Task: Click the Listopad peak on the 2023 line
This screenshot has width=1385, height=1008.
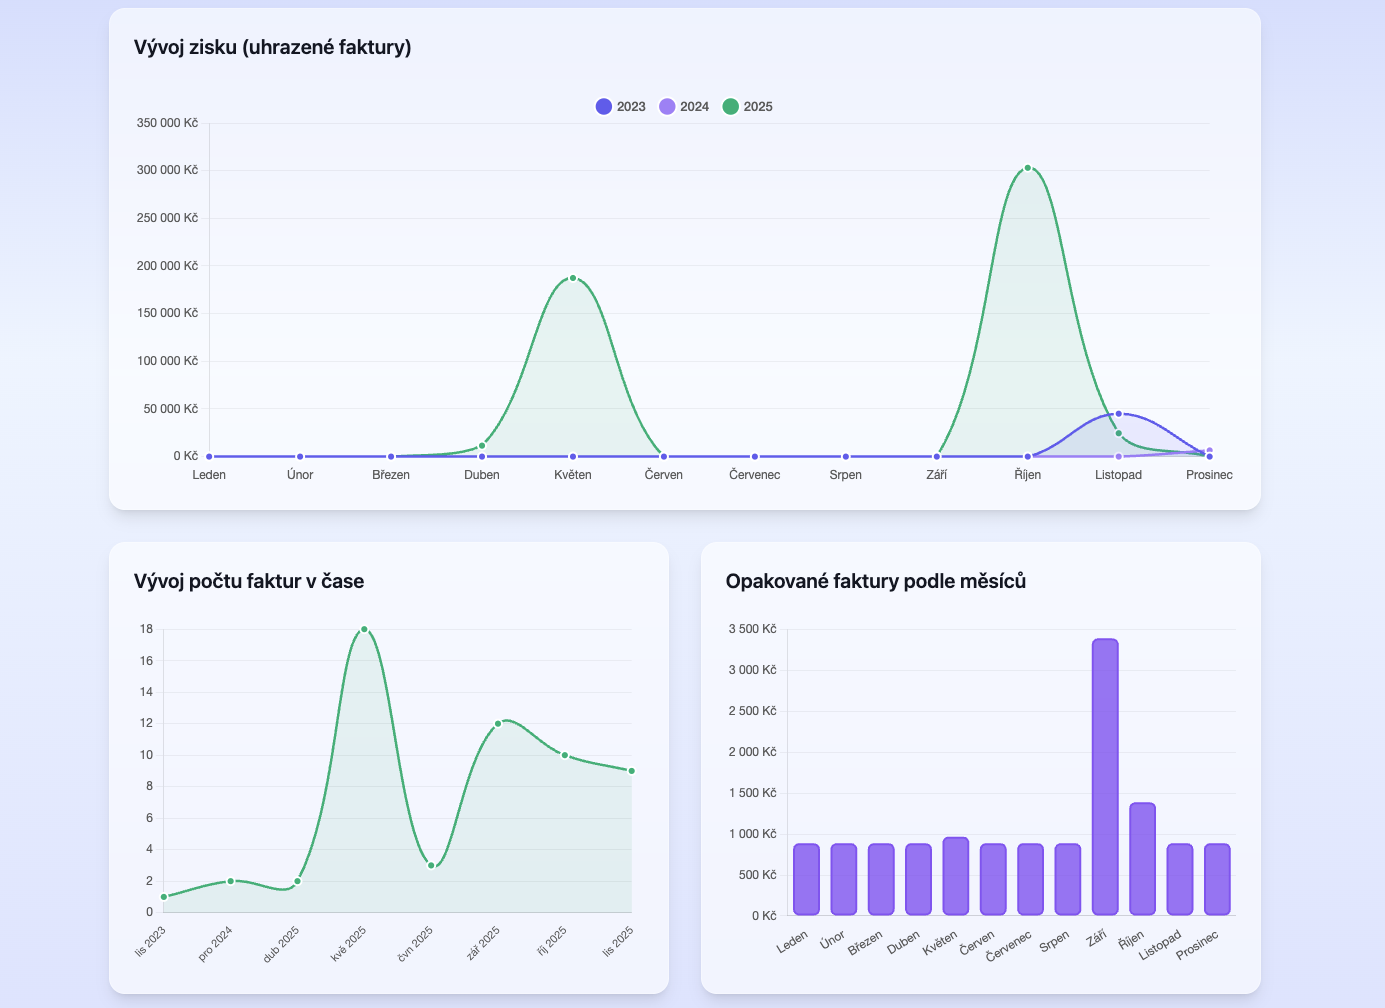Action: click(x=1118, y=413)
